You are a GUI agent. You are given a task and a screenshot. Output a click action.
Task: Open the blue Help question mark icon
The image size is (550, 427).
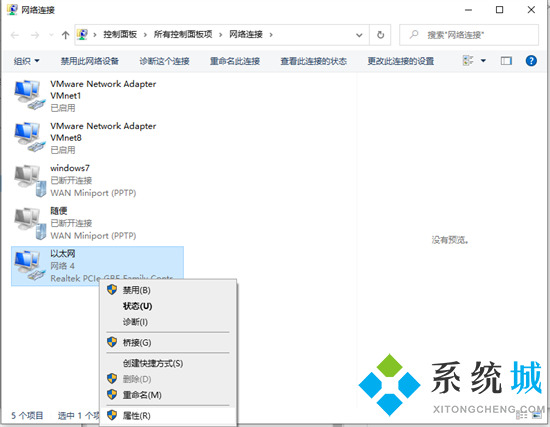click(x=531, y=61)
